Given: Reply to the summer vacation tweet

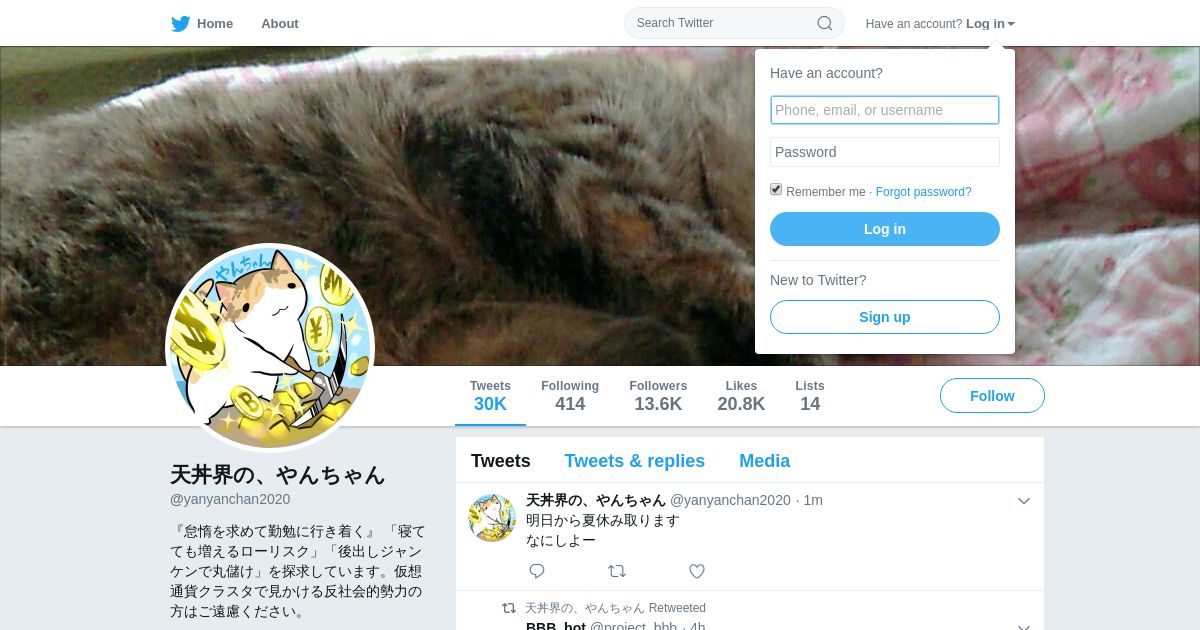Looking at the screenshot, I should click(537, 571).
